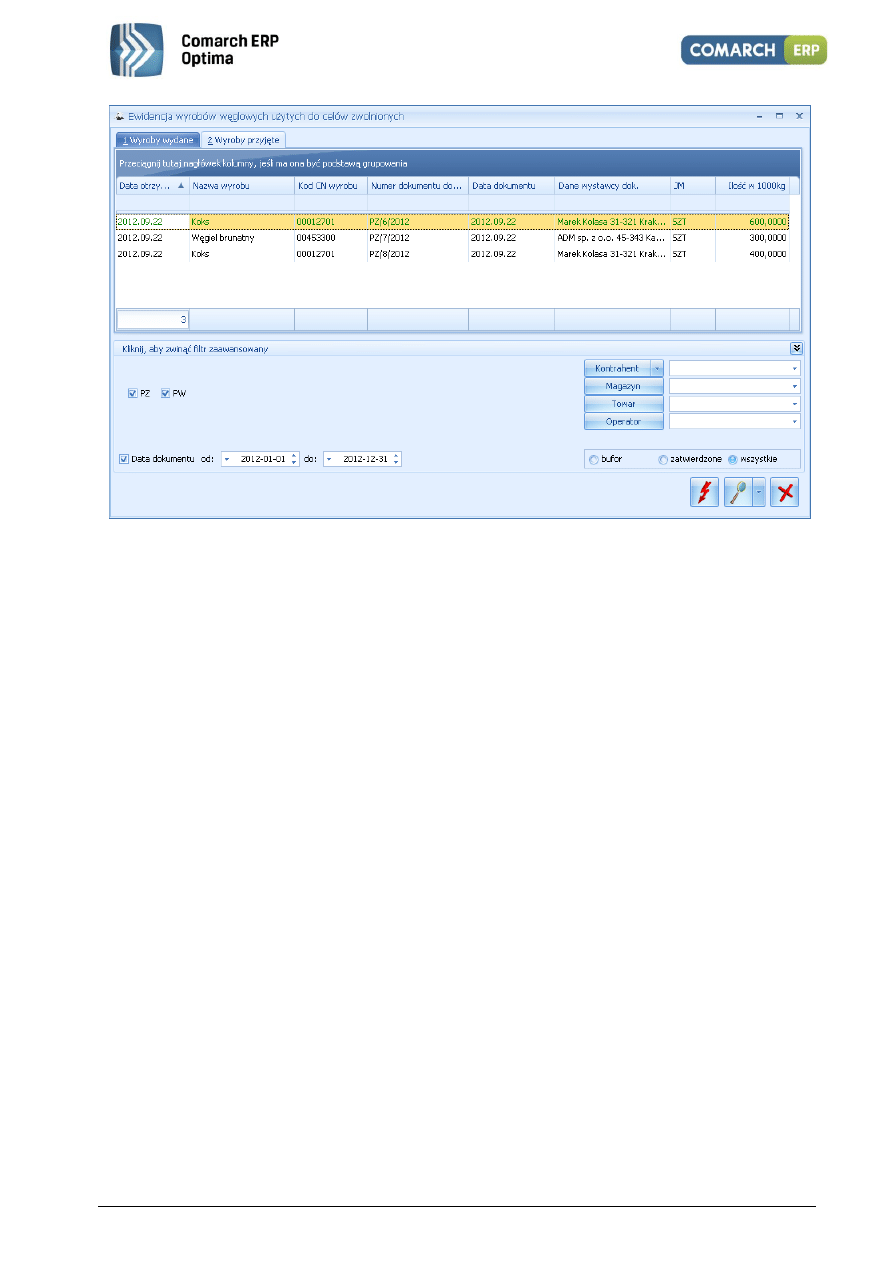This screenshot has width=893, height=1263.
Task: Toggle the PW checkbox
Action: (165, 394)
